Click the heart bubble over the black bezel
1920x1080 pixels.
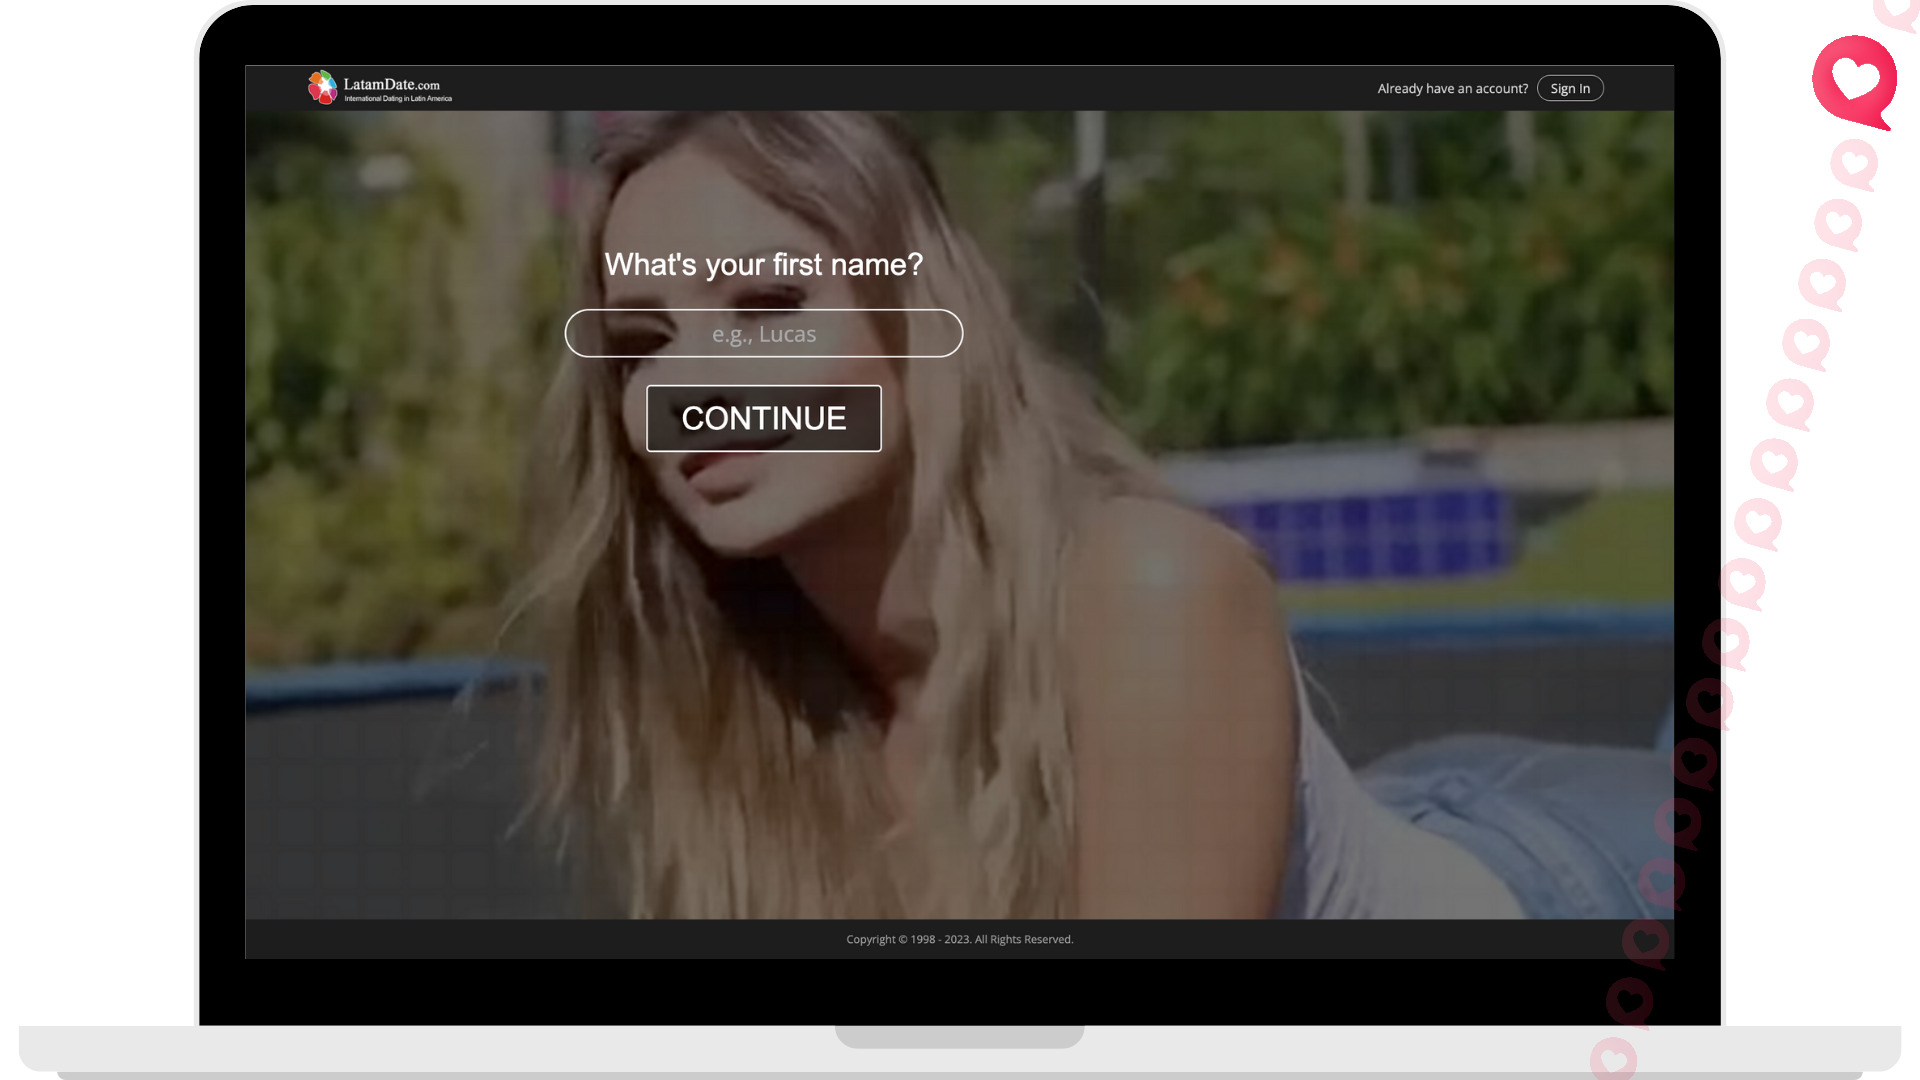click(x=1630, y=1000)
